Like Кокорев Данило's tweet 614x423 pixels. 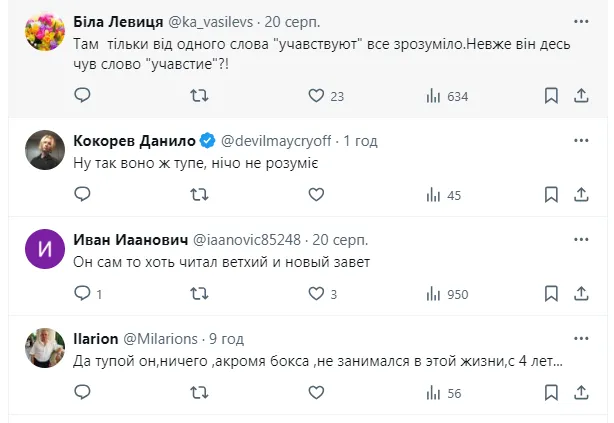(317, 195)
